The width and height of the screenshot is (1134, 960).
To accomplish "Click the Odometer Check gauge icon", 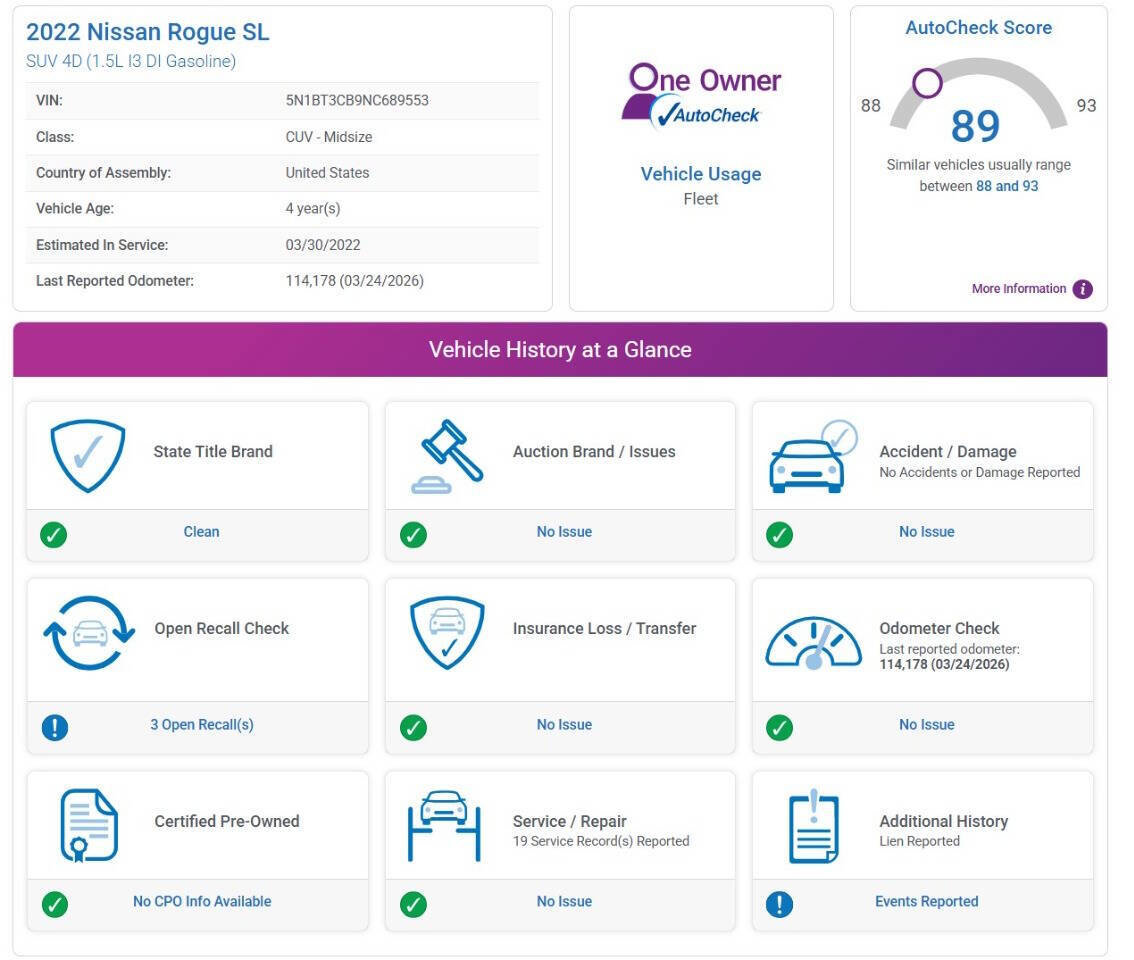I will pyautogui.click(x=814, y=642).
